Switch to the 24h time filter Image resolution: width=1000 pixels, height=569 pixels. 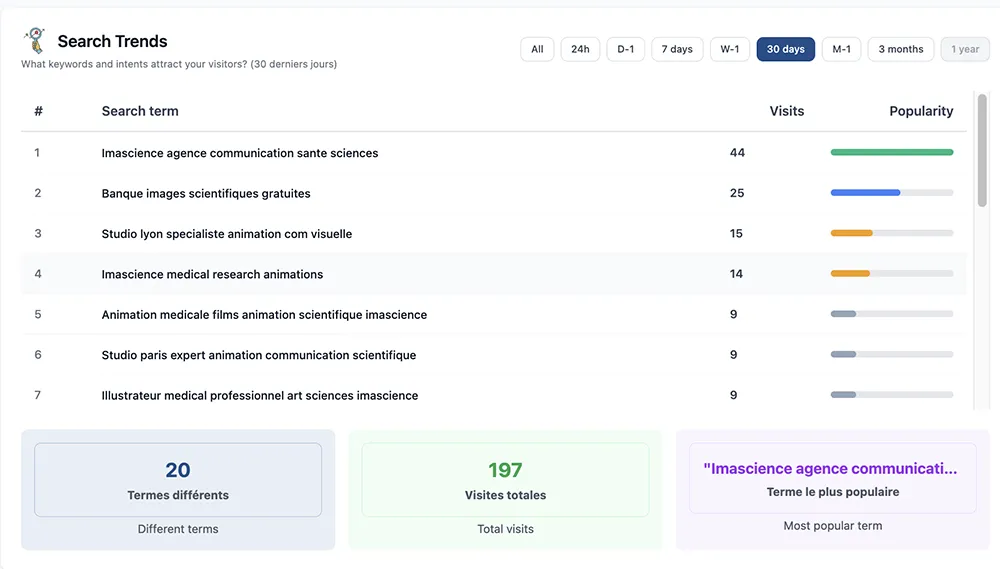[580, 49]
